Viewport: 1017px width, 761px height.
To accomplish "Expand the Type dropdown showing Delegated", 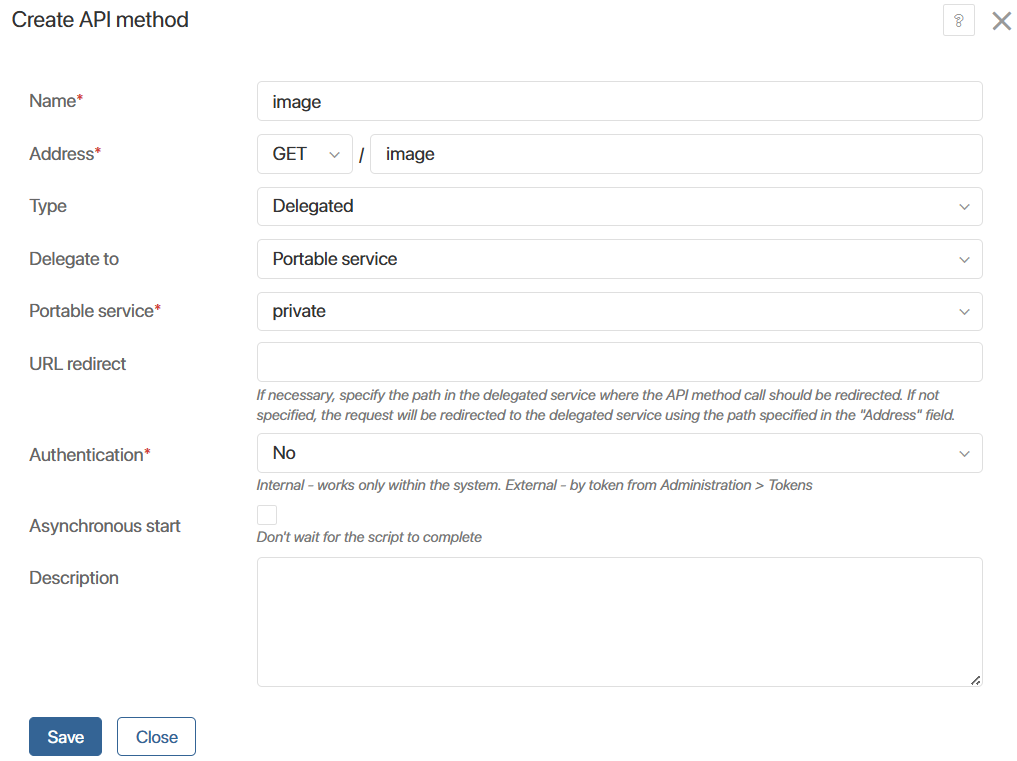I will 620,206.
